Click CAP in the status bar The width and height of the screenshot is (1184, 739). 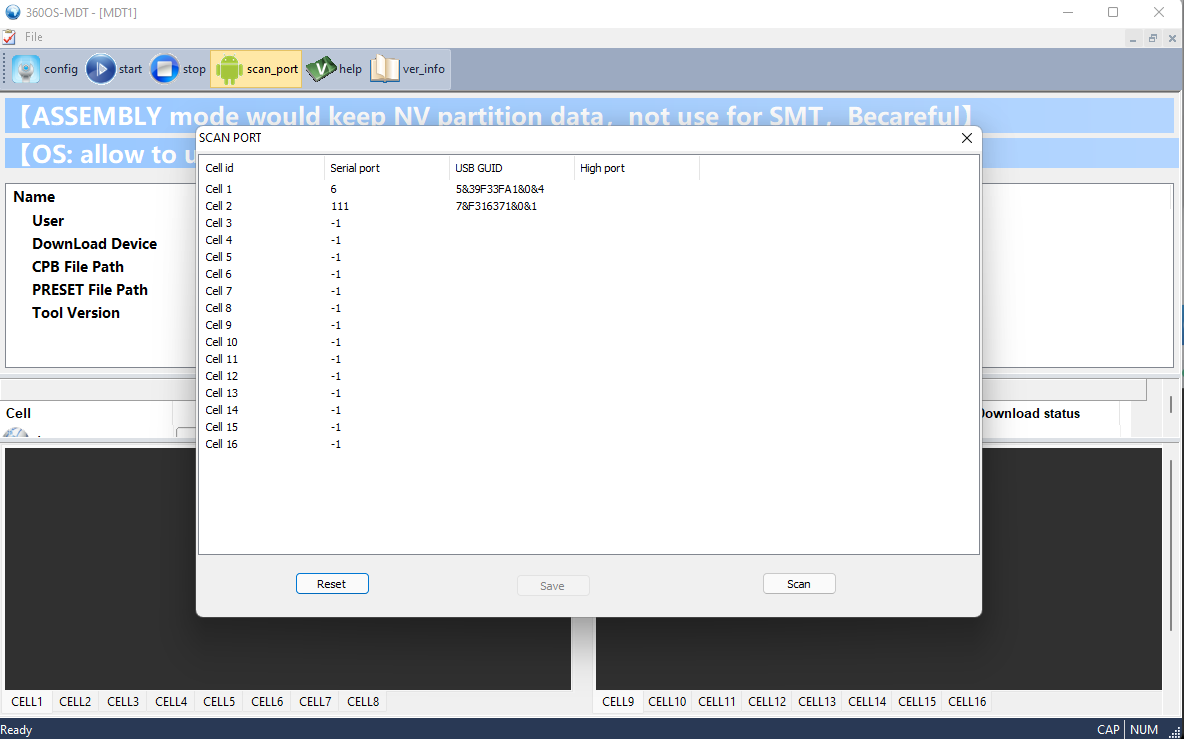point(1107,729)
